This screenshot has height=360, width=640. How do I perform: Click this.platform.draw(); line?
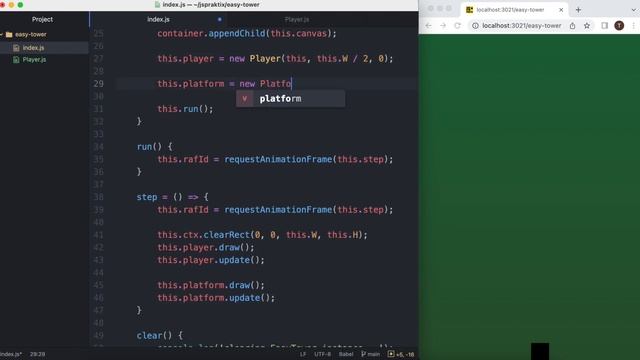click(x=211, y=285)
